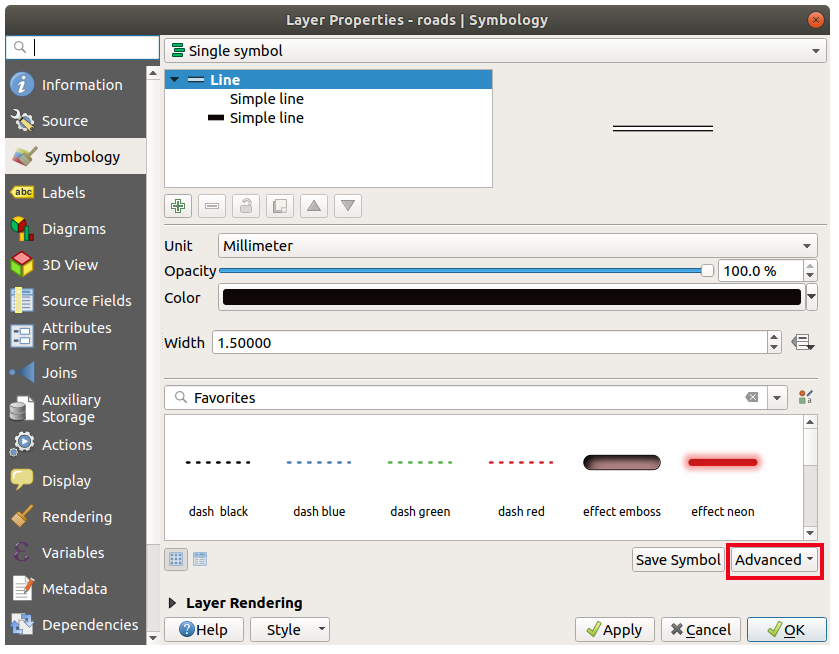The height and width of the screenshot is (654, 839).
Task: Click the remove symbol layer button
Action: [x=212, y=206]
